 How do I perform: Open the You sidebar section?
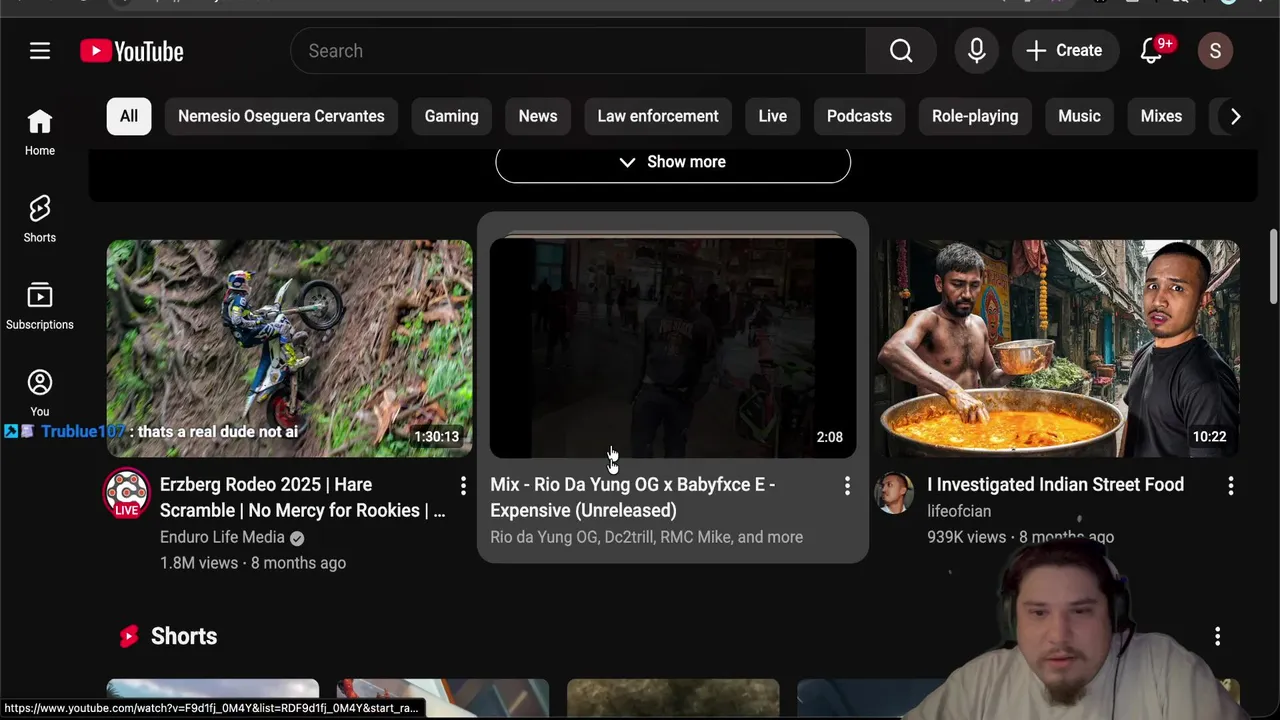40,394
